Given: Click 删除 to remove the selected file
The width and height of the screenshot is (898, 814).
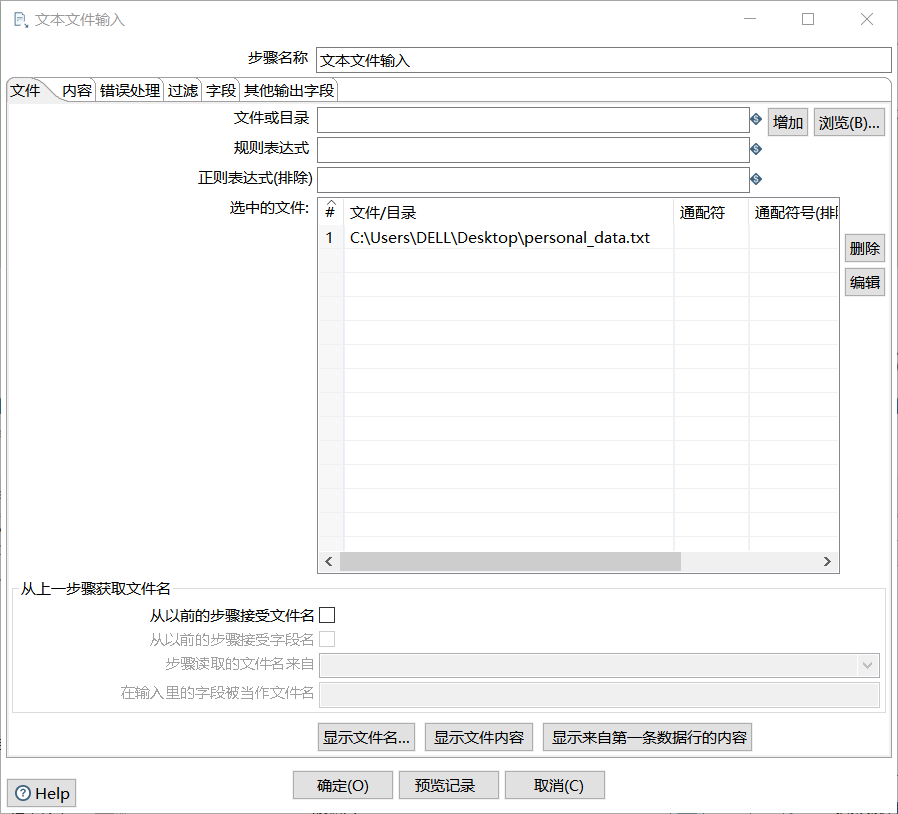Looking at the screenshot, I should point(864,247).
